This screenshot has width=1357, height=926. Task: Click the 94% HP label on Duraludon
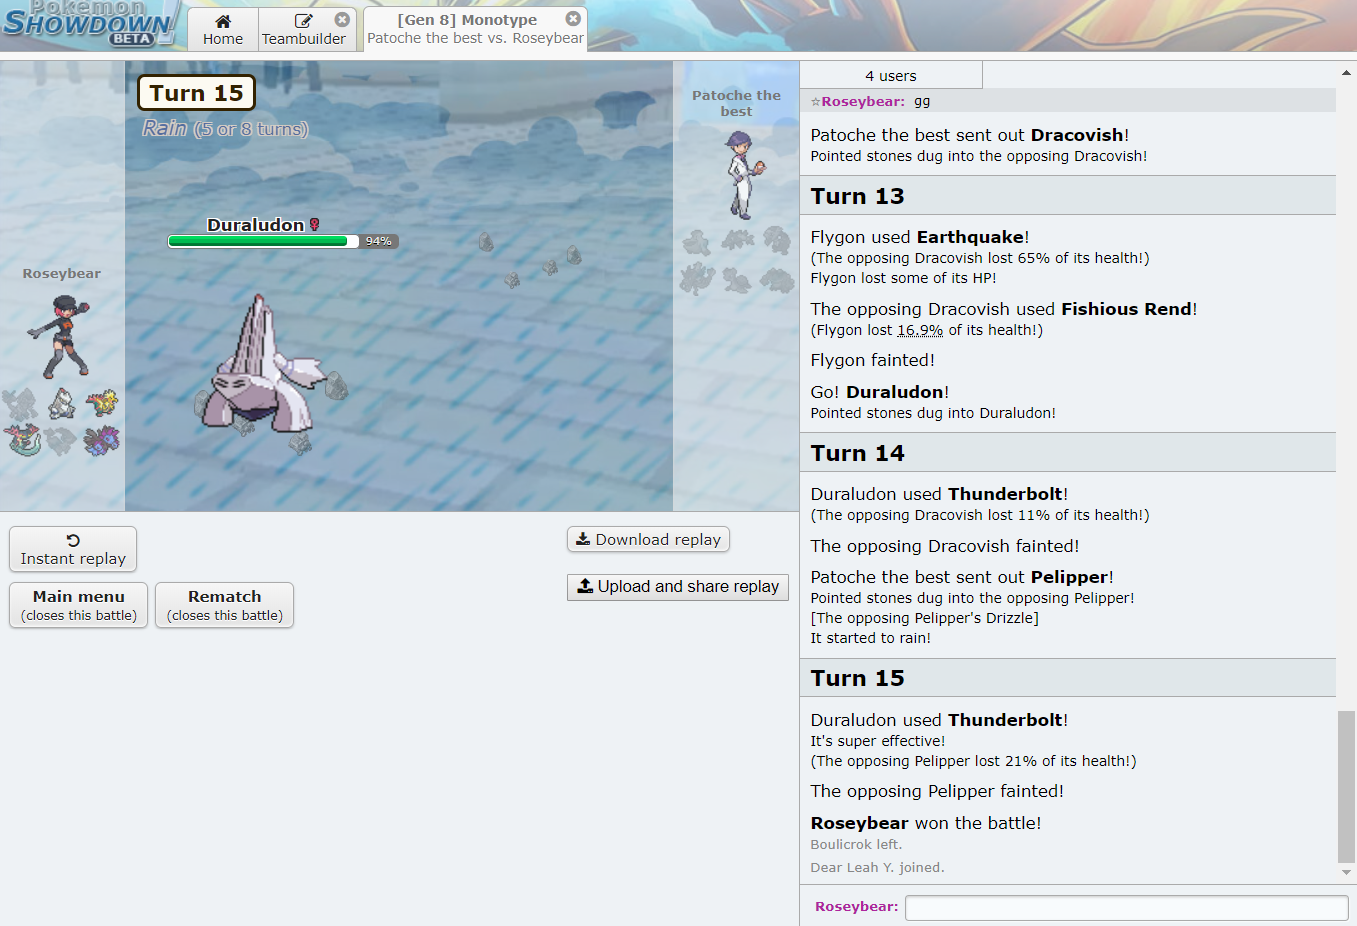378,241
